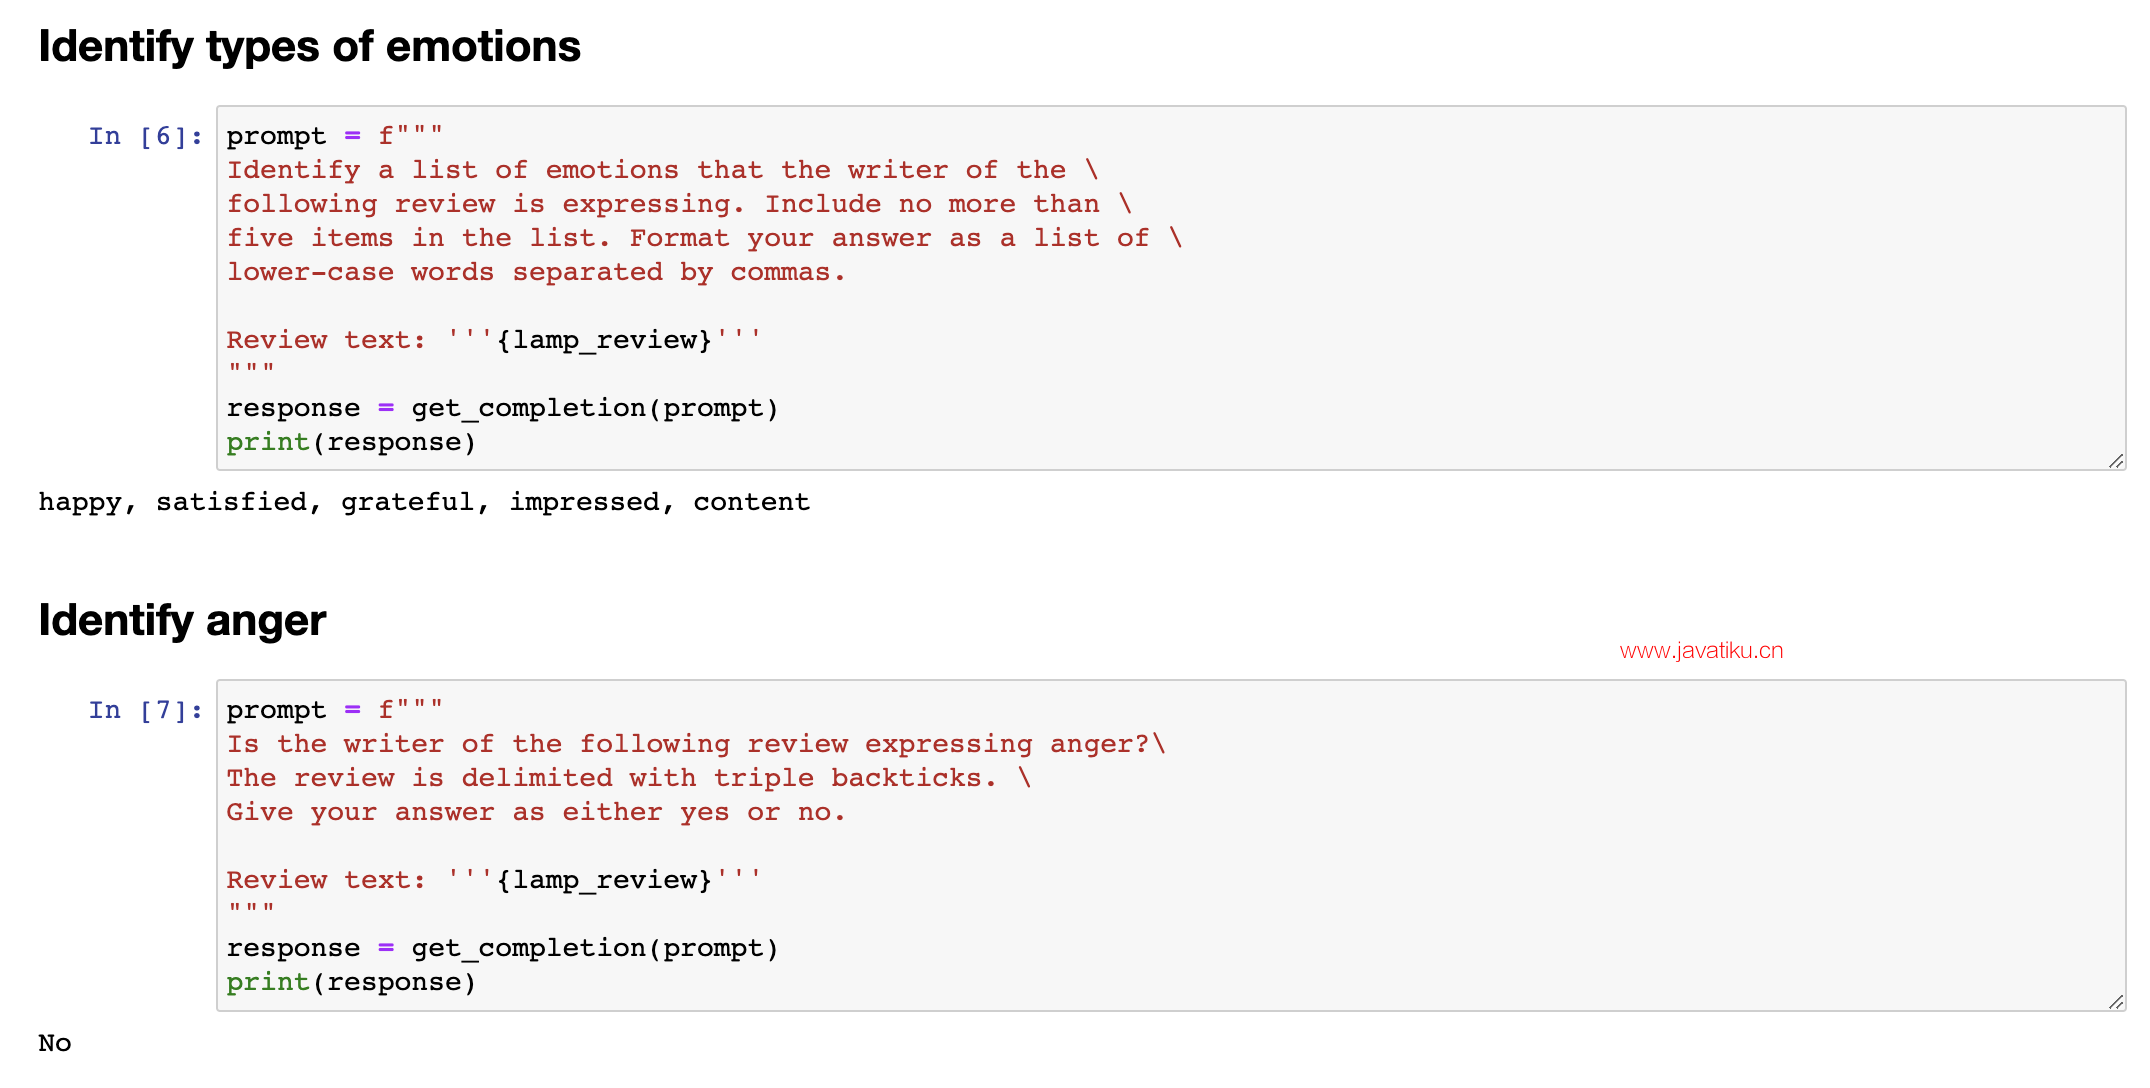Click the resize handle of cell 6
Viewport: 2150px width, 1088px height.
[x=2116, y=461]
